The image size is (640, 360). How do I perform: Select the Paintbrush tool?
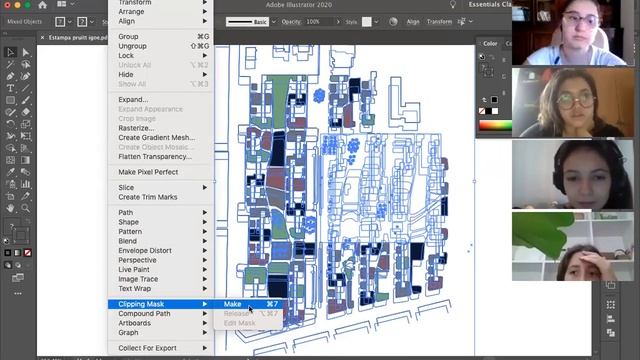25,100
